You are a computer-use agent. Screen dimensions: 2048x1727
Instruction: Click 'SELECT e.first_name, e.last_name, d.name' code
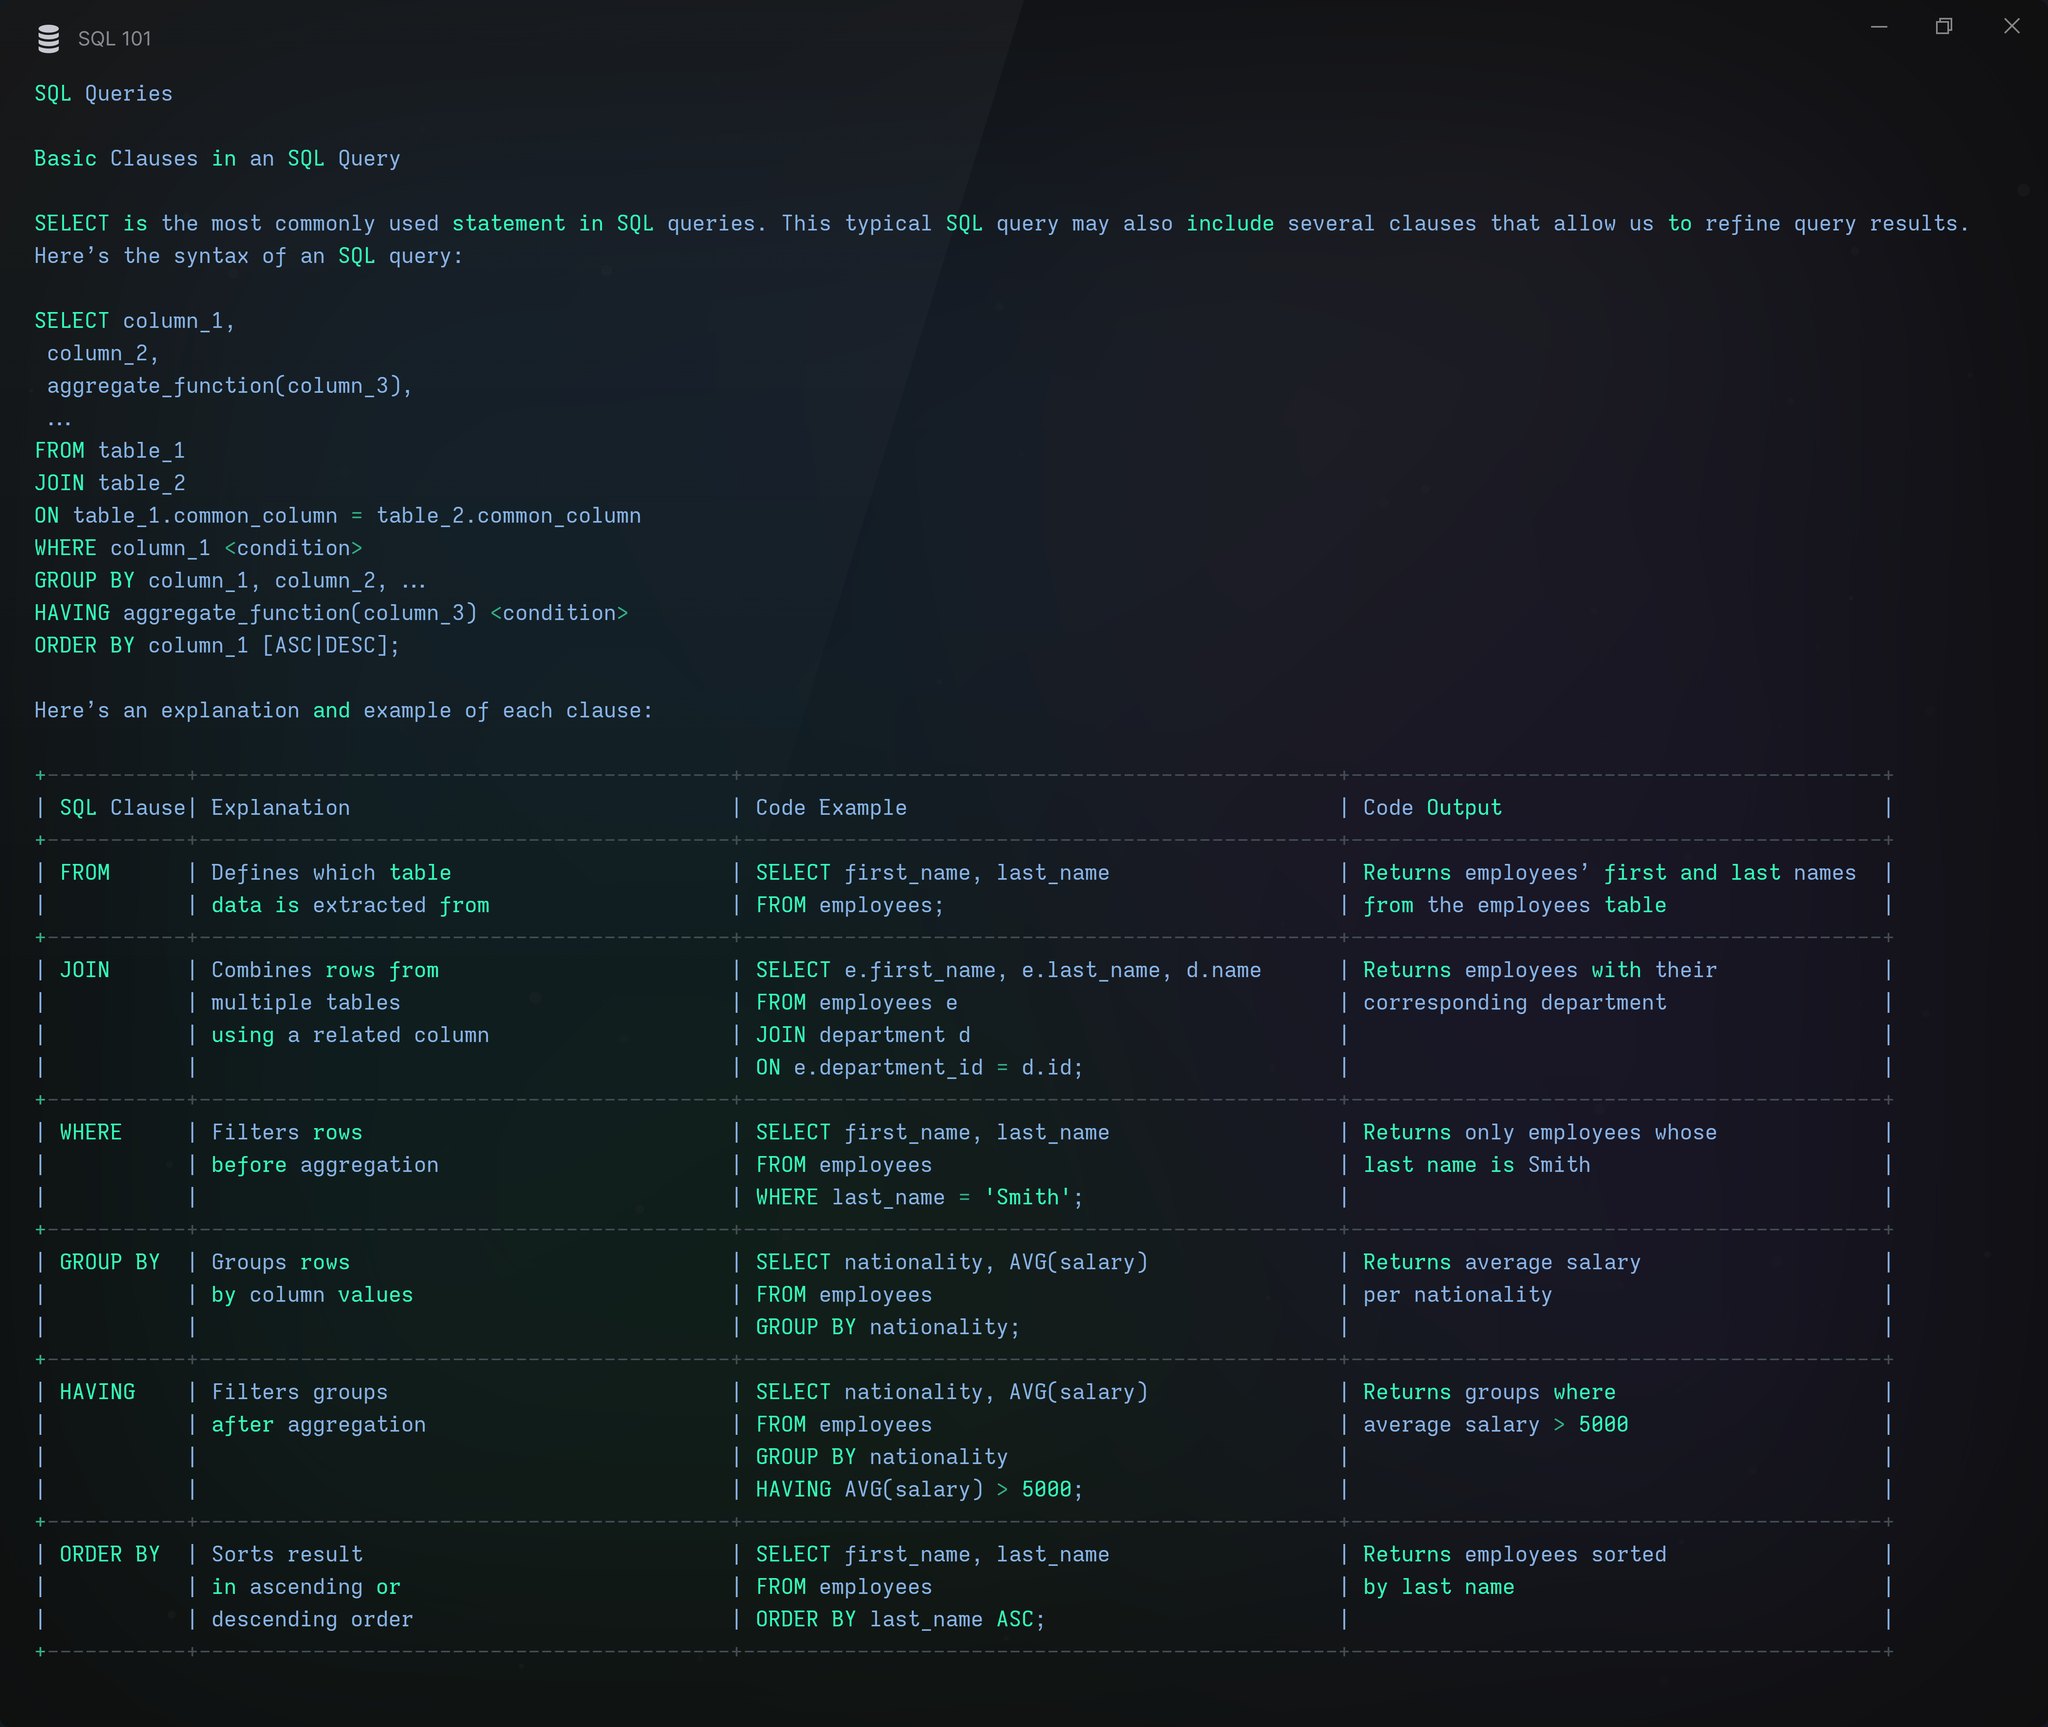pos(1008,970)
